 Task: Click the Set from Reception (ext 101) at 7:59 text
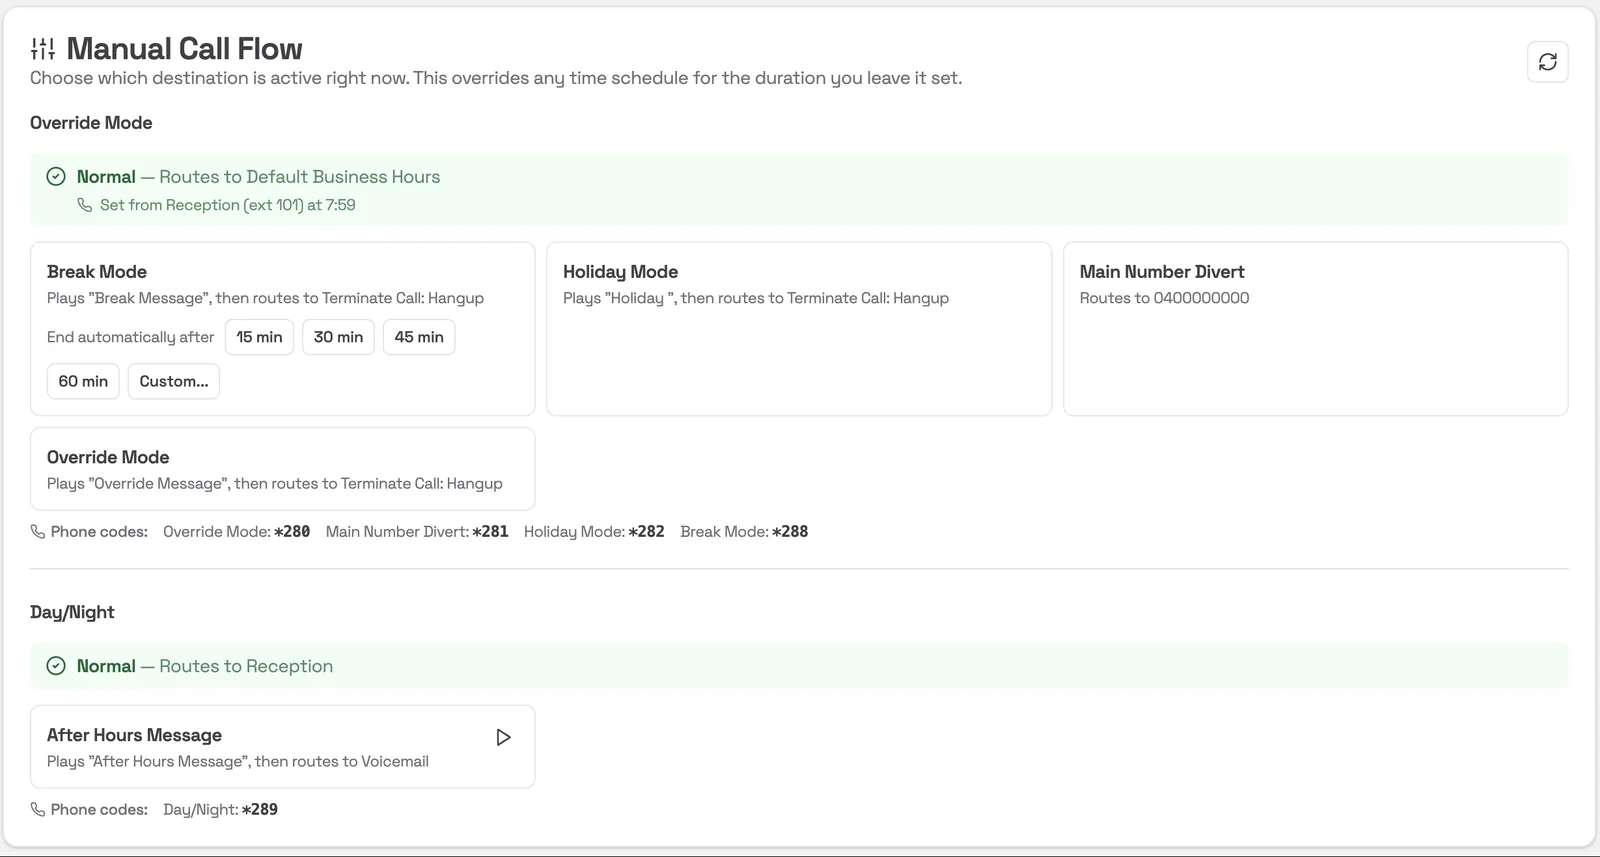[x=228, y=205]
